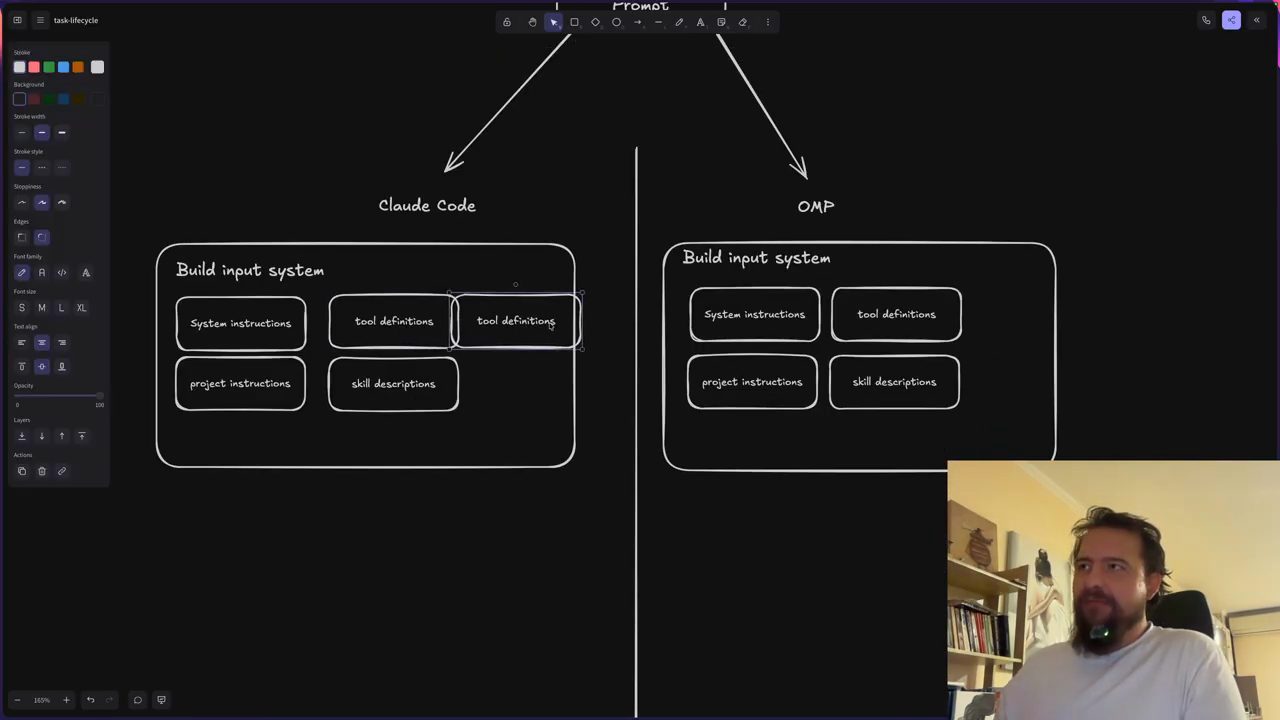The height and width of the screenshot is (720, 1280).
Task: Set font size to M
Action: [x=42, y=307]
